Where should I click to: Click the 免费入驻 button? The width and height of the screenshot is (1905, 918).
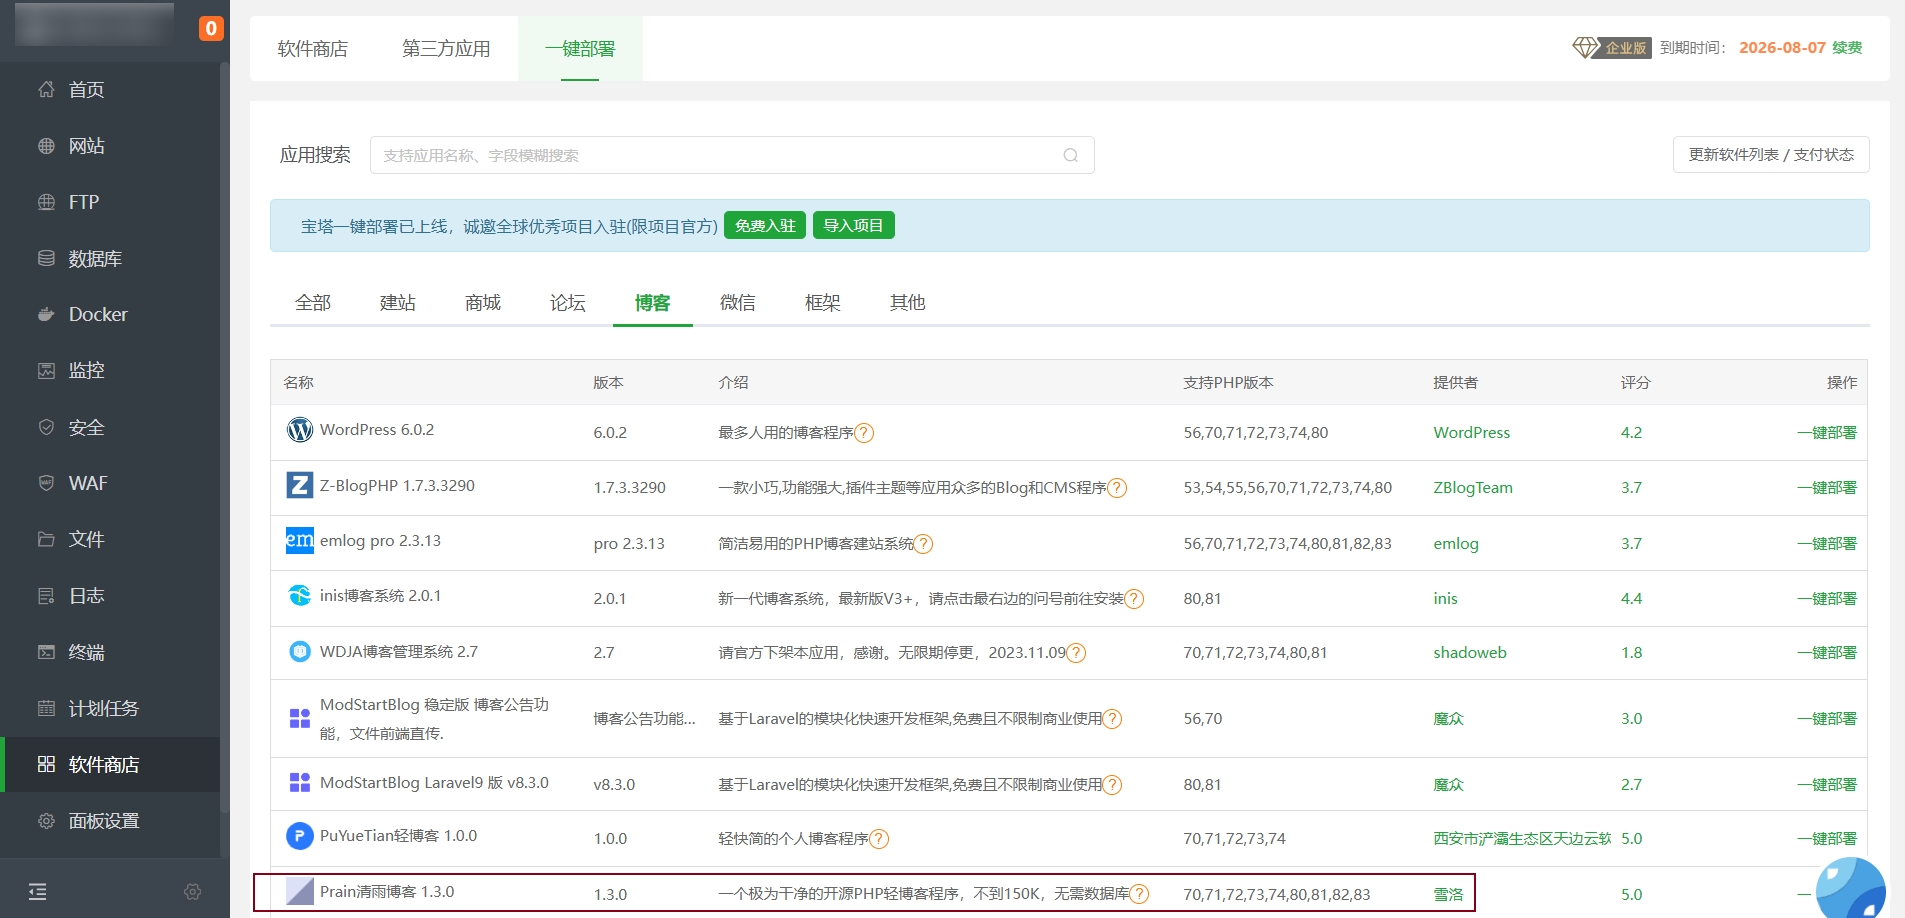765,226
